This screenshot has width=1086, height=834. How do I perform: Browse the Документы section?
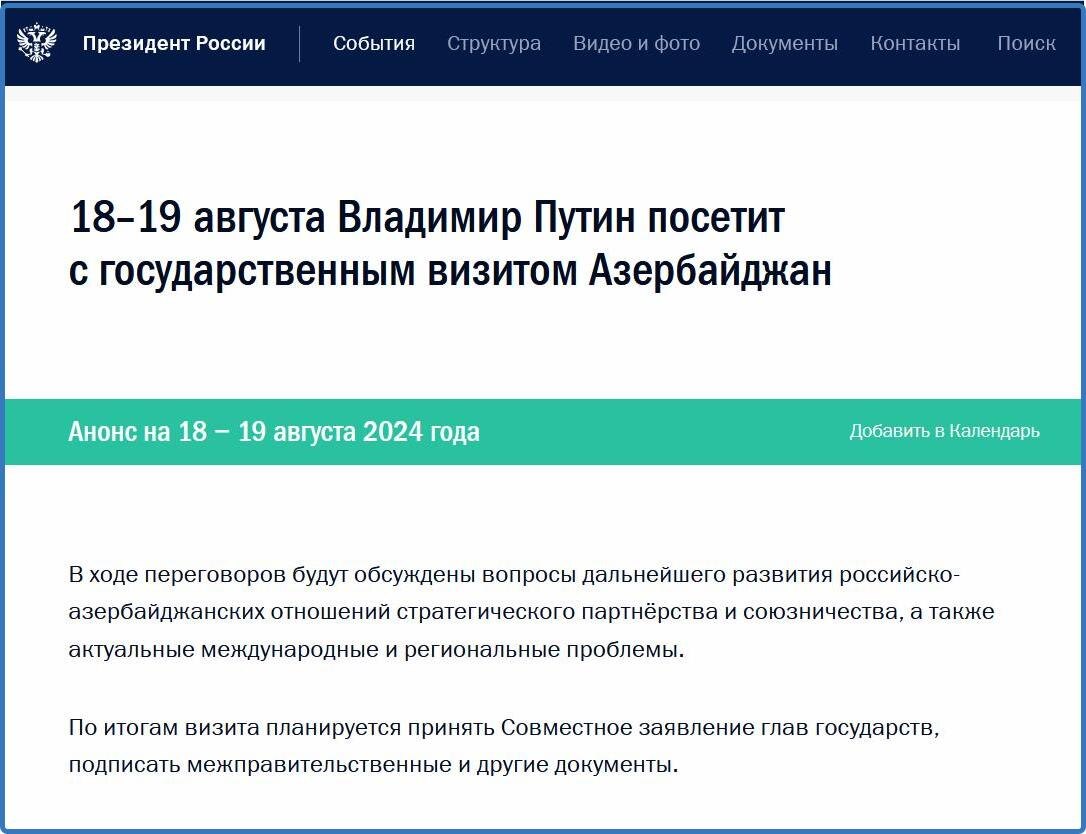point(786,44)
